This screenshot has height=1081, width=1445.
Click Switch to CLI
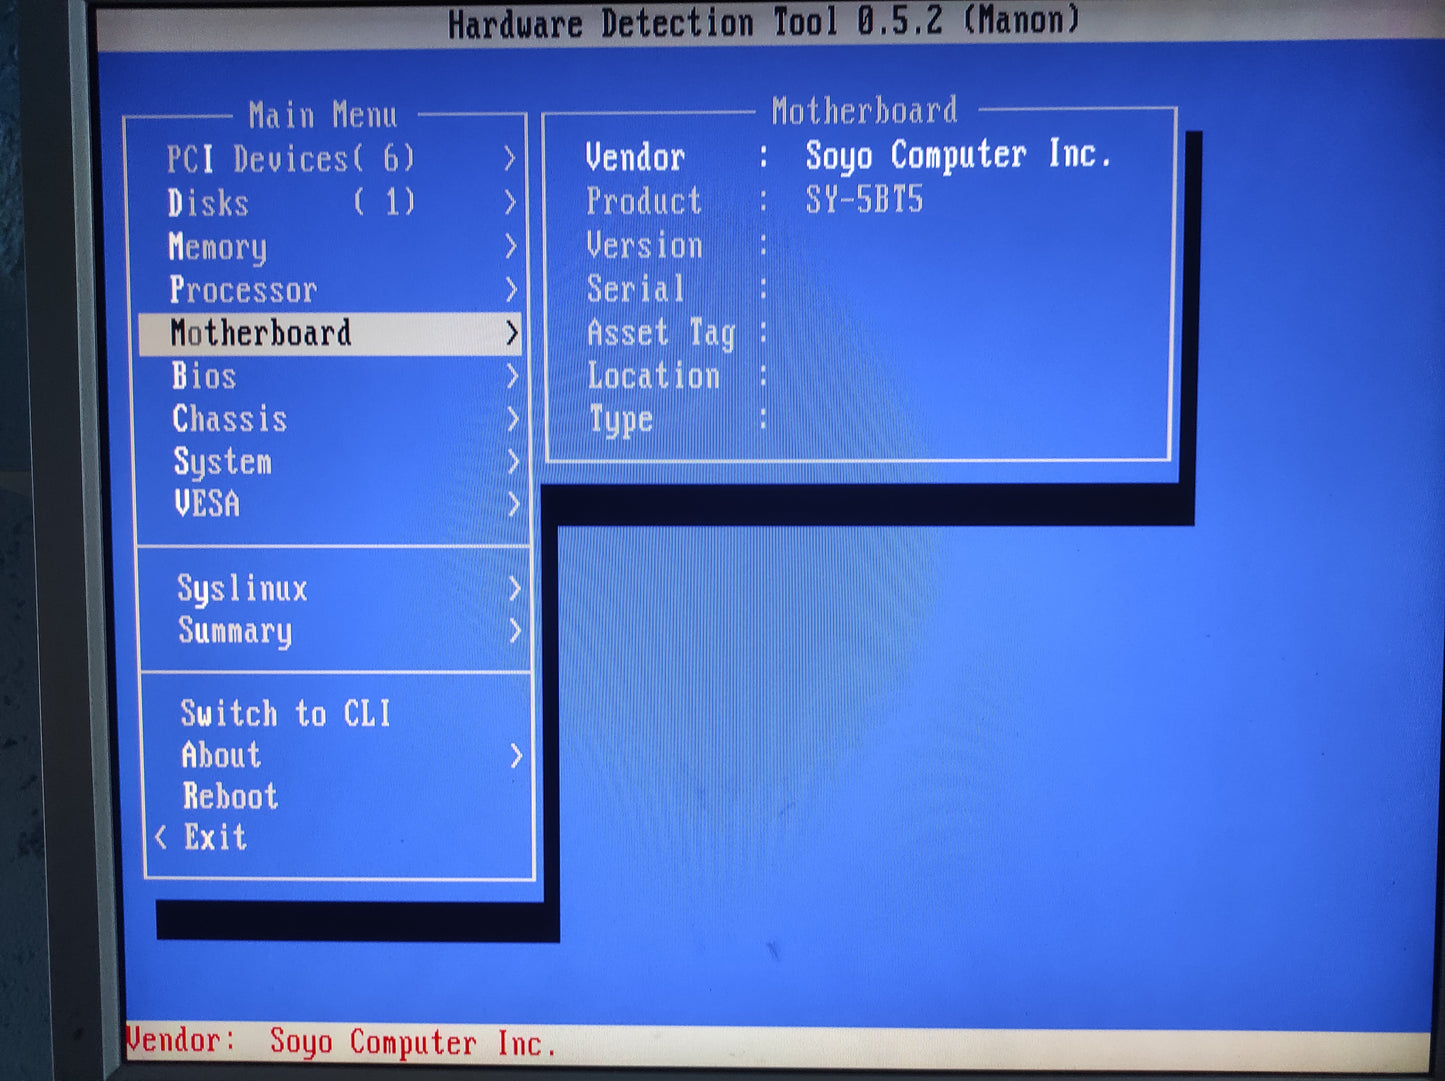coord(285,713)
